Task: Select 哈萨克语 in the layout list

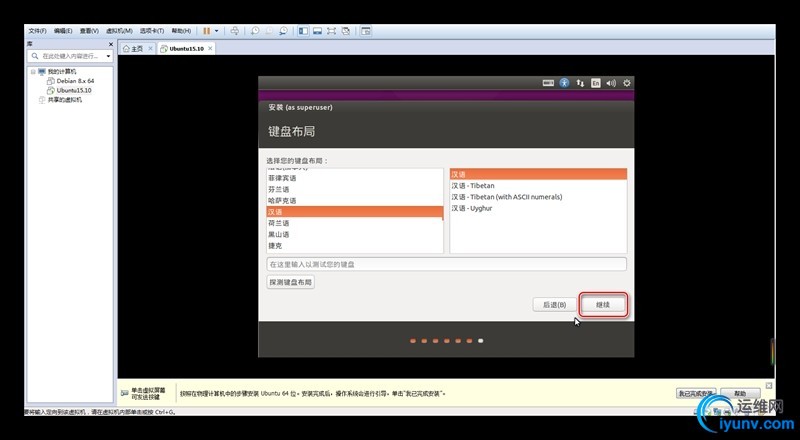Action: 355,201
